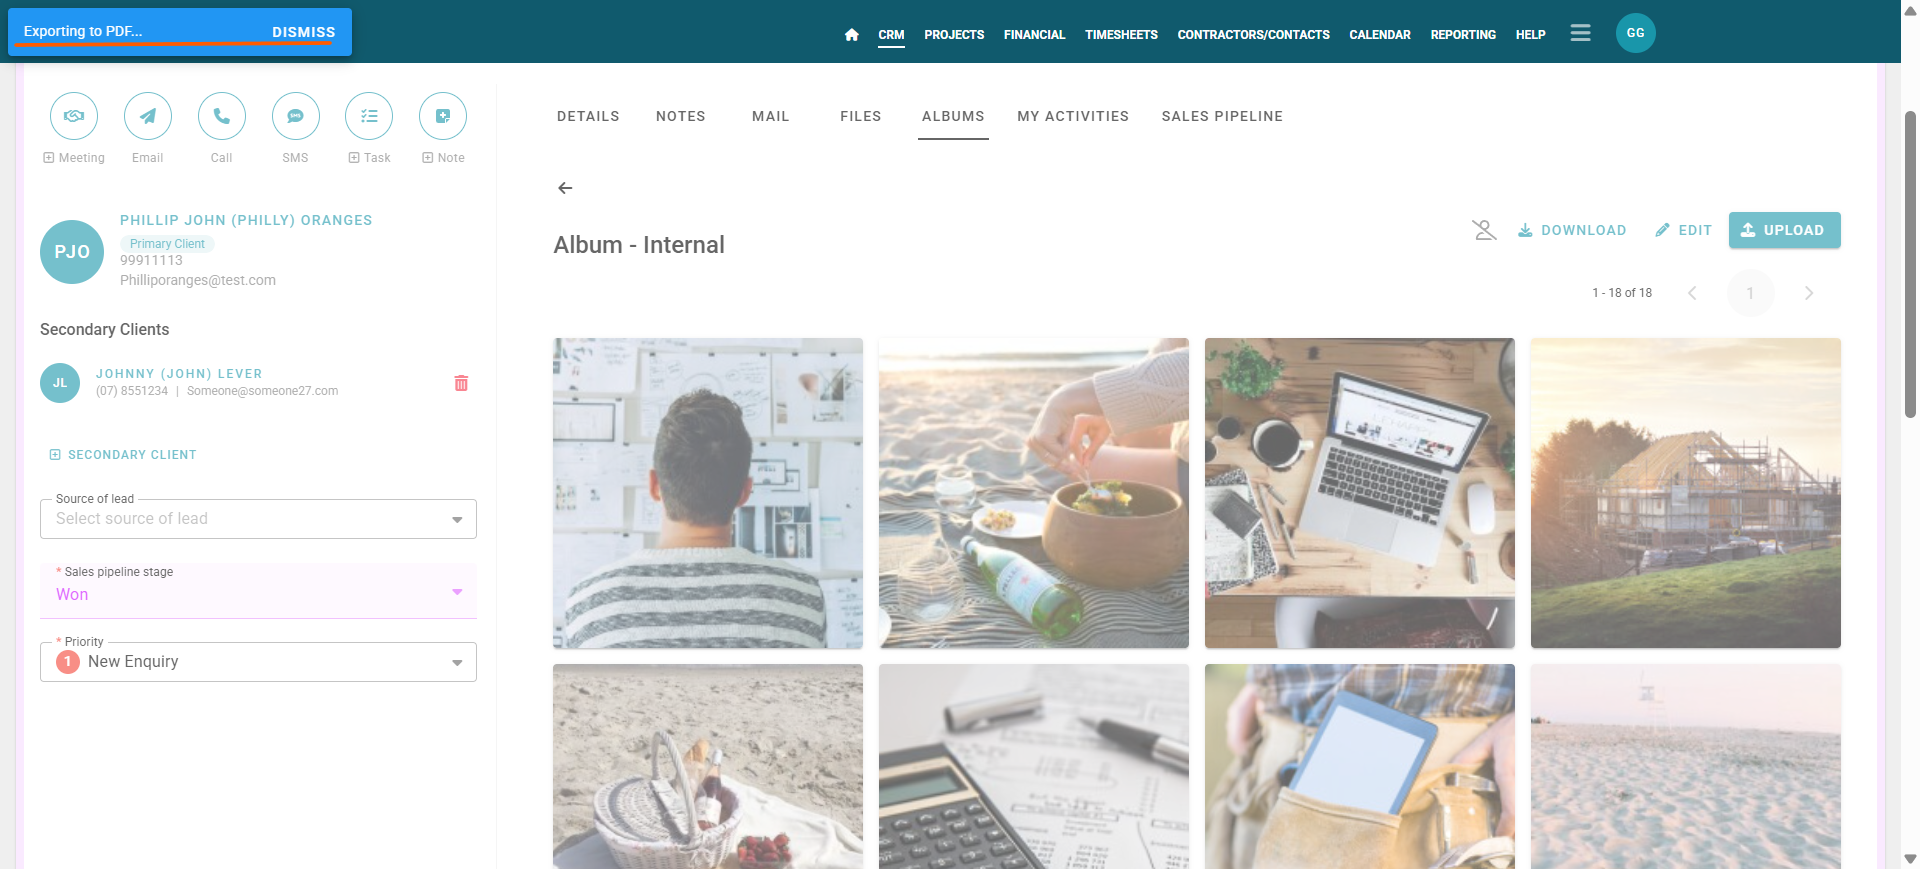Go back using the left arrow above album title
Image resolution: width=1920 pixels, height=869 pixels.
pos(565,188)
